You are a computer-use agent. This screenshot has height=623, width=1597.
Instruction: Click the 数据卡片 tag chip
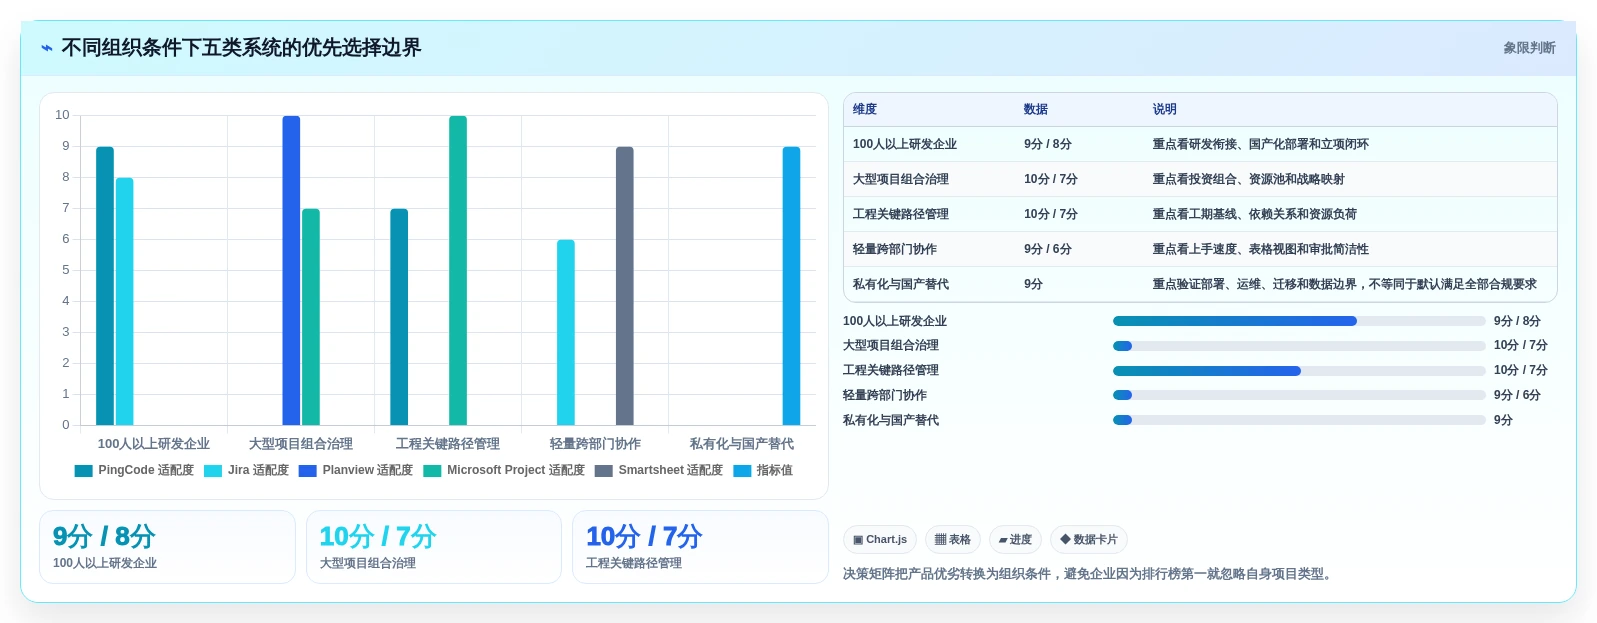[1089, 540]
